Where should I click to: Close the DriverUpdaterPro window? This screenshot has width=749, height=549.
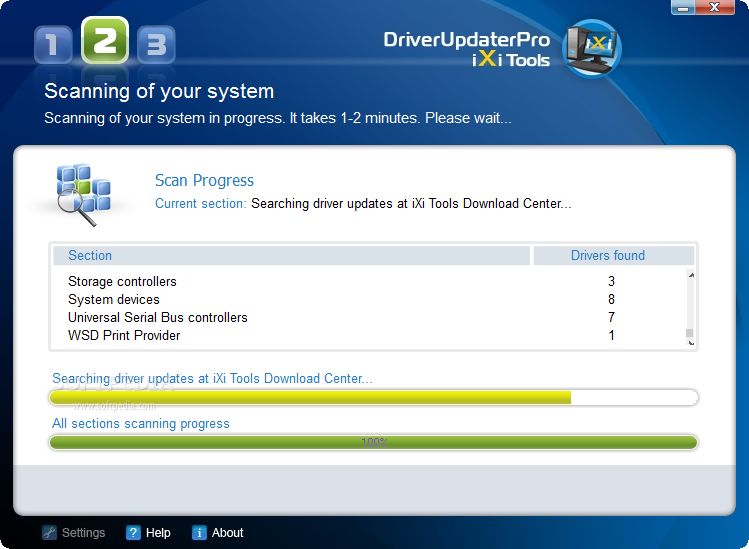pos(715,7)
